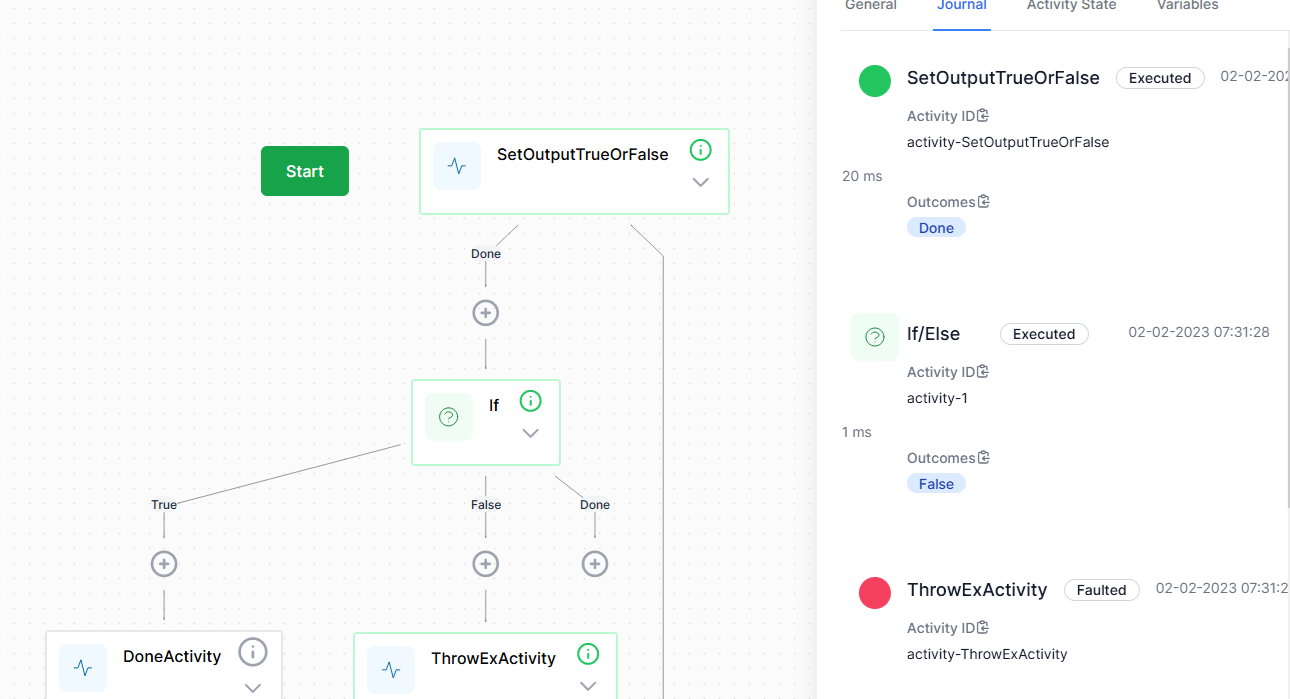
Task: Expand the SetOutputTrueOrFalse node chevron
Action: tap(701, 182)
